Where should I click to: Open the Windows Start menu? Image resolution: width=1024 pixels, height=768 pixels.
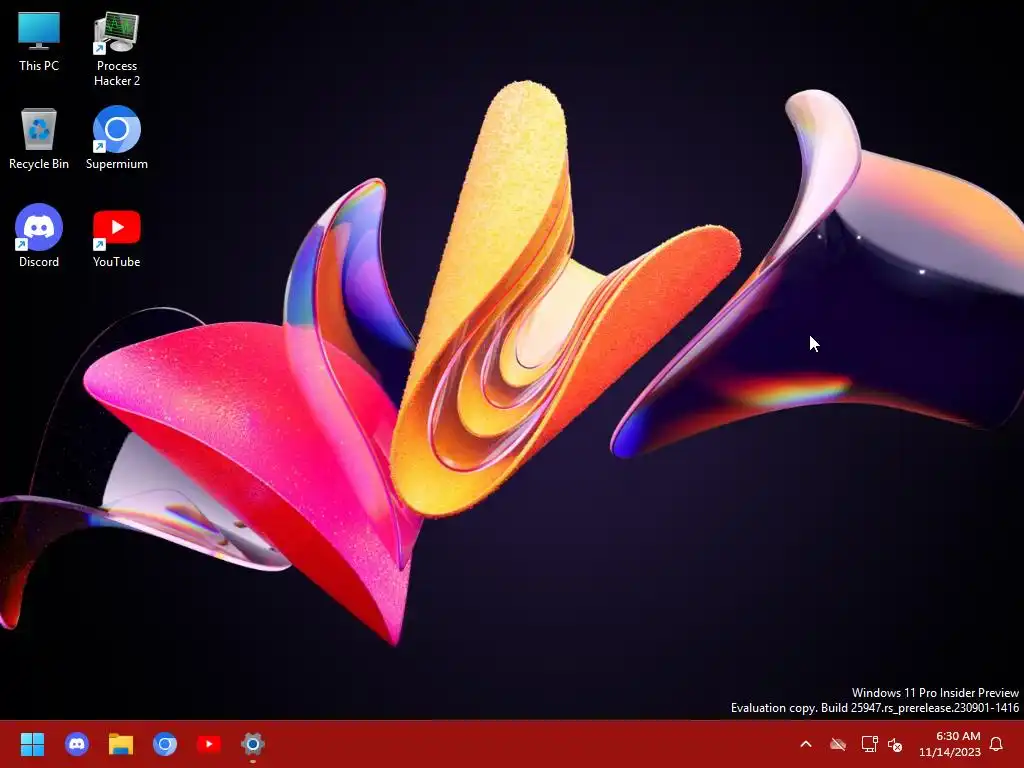32,744
